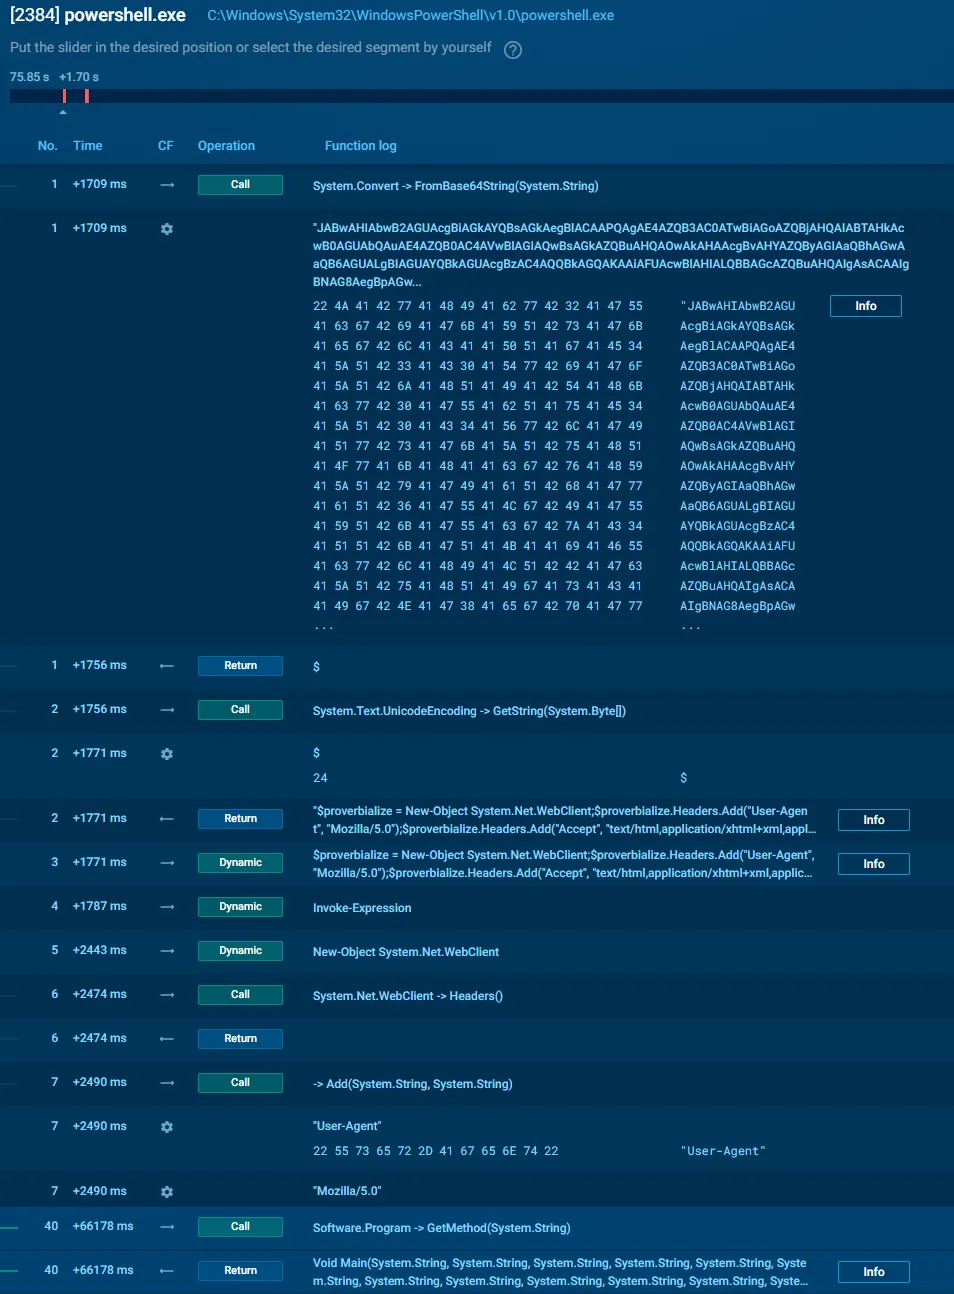The height and width of the screenshot is (1294, 954).
Task: Click left-arrow CF icon in row 2 Return at +1771 ms
Action: [167, 819]
